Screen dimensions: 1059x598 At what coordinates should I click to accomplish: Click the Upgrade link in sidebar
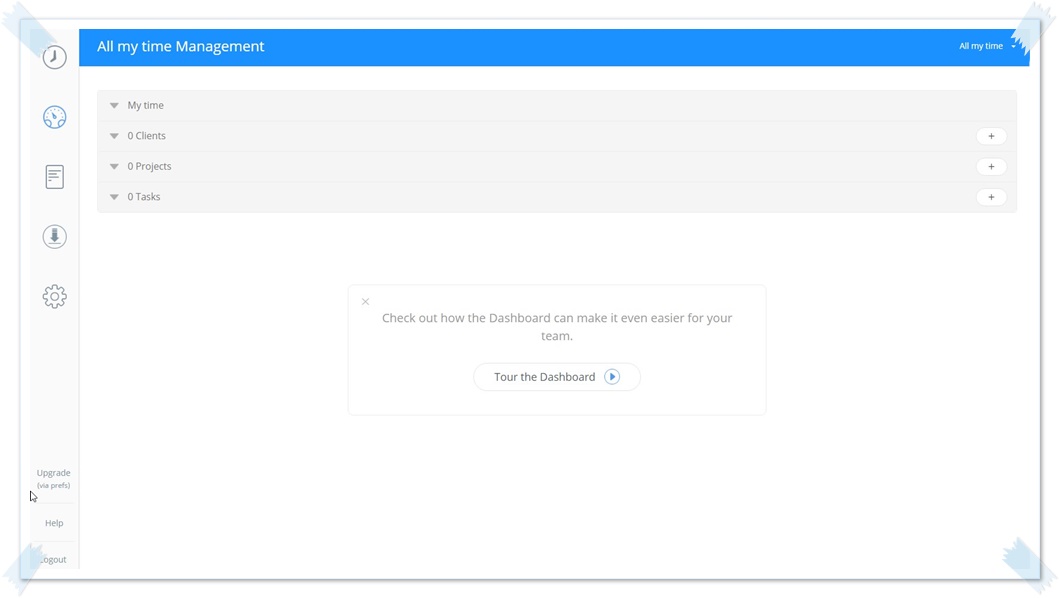[x=54, y=473]
